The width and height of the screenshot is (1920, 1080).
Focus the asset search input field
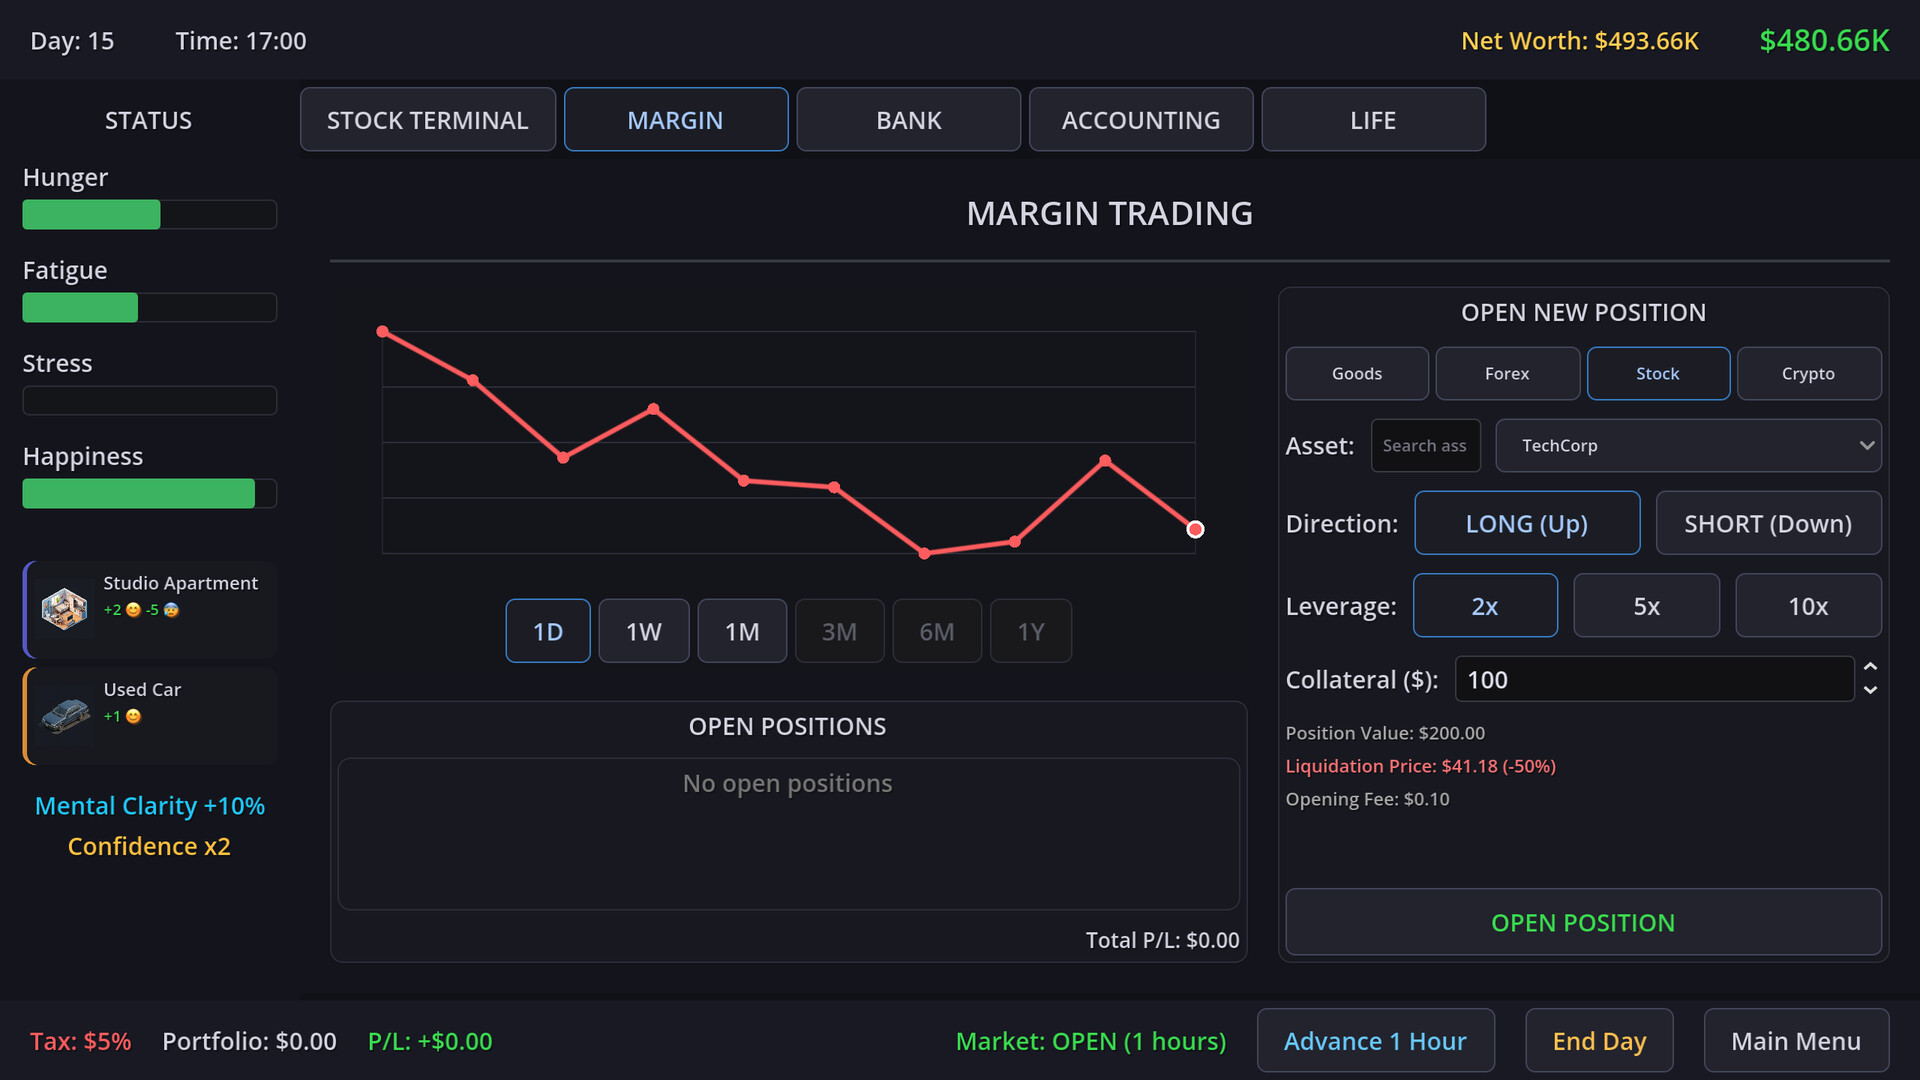(x=1424, y=446)
